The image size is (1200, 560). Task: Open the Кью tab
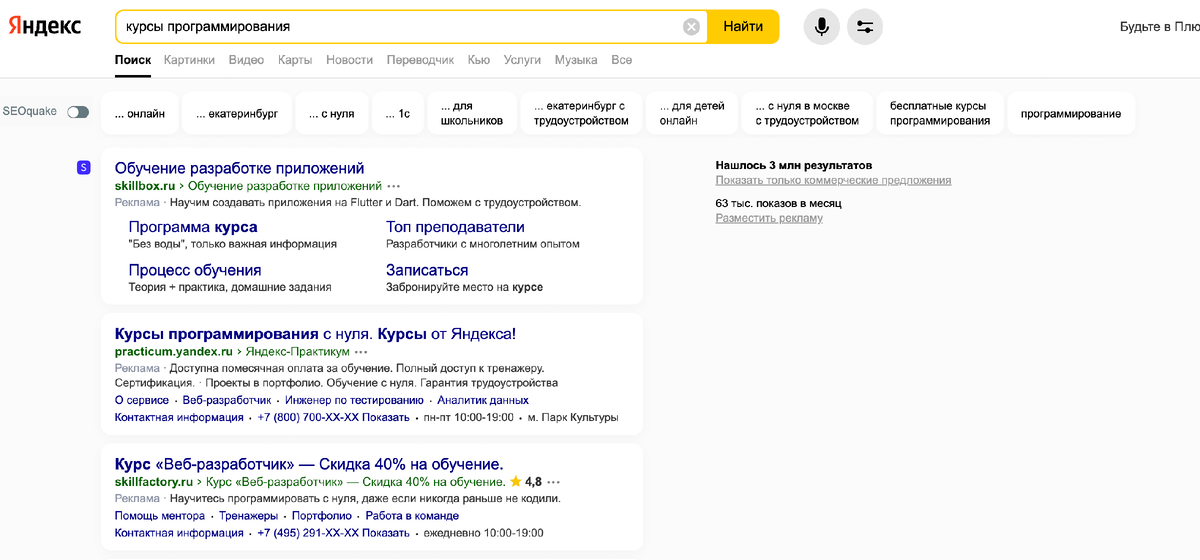coord(479,60)
